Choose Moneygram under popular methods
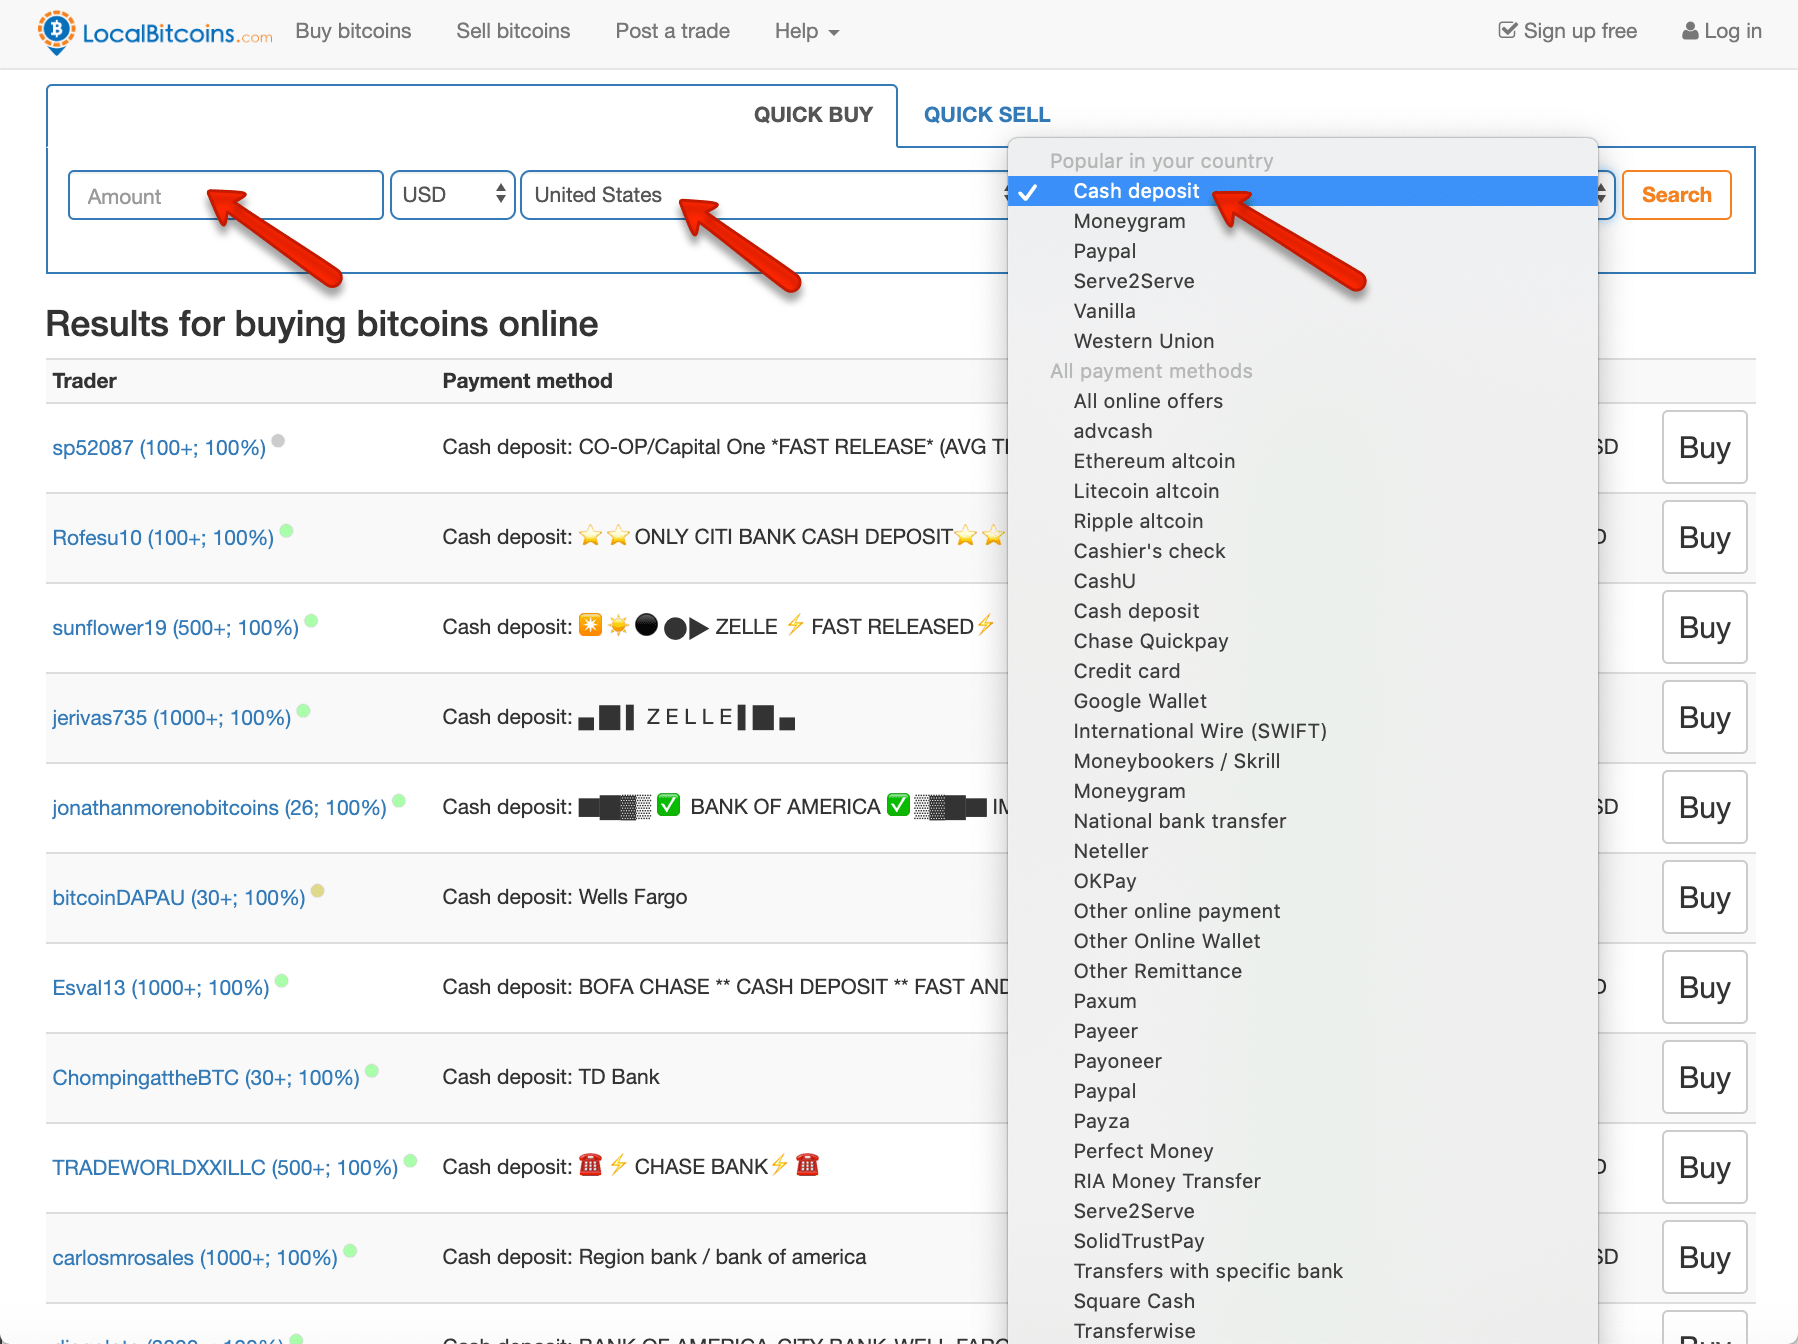Viewport: 1798px width, 1344px height. 1303,221
